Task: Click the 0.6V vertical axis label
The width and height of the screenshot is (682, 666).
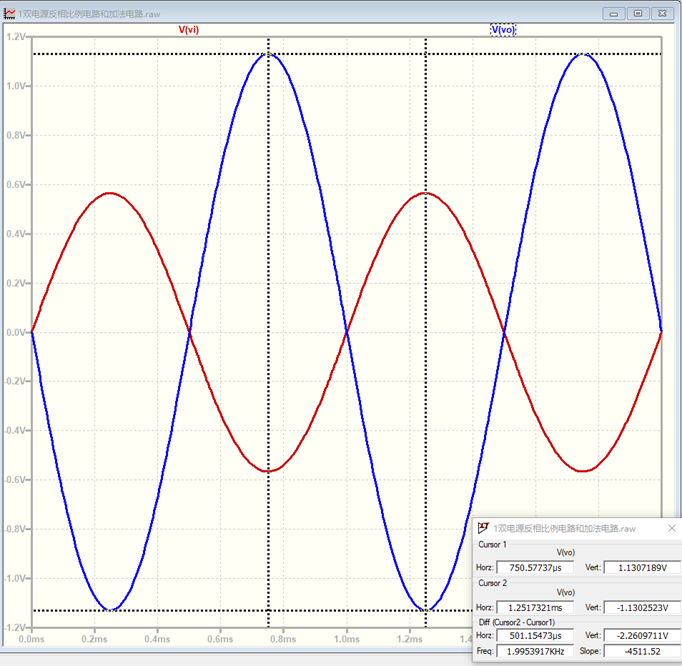Action: 16,184
